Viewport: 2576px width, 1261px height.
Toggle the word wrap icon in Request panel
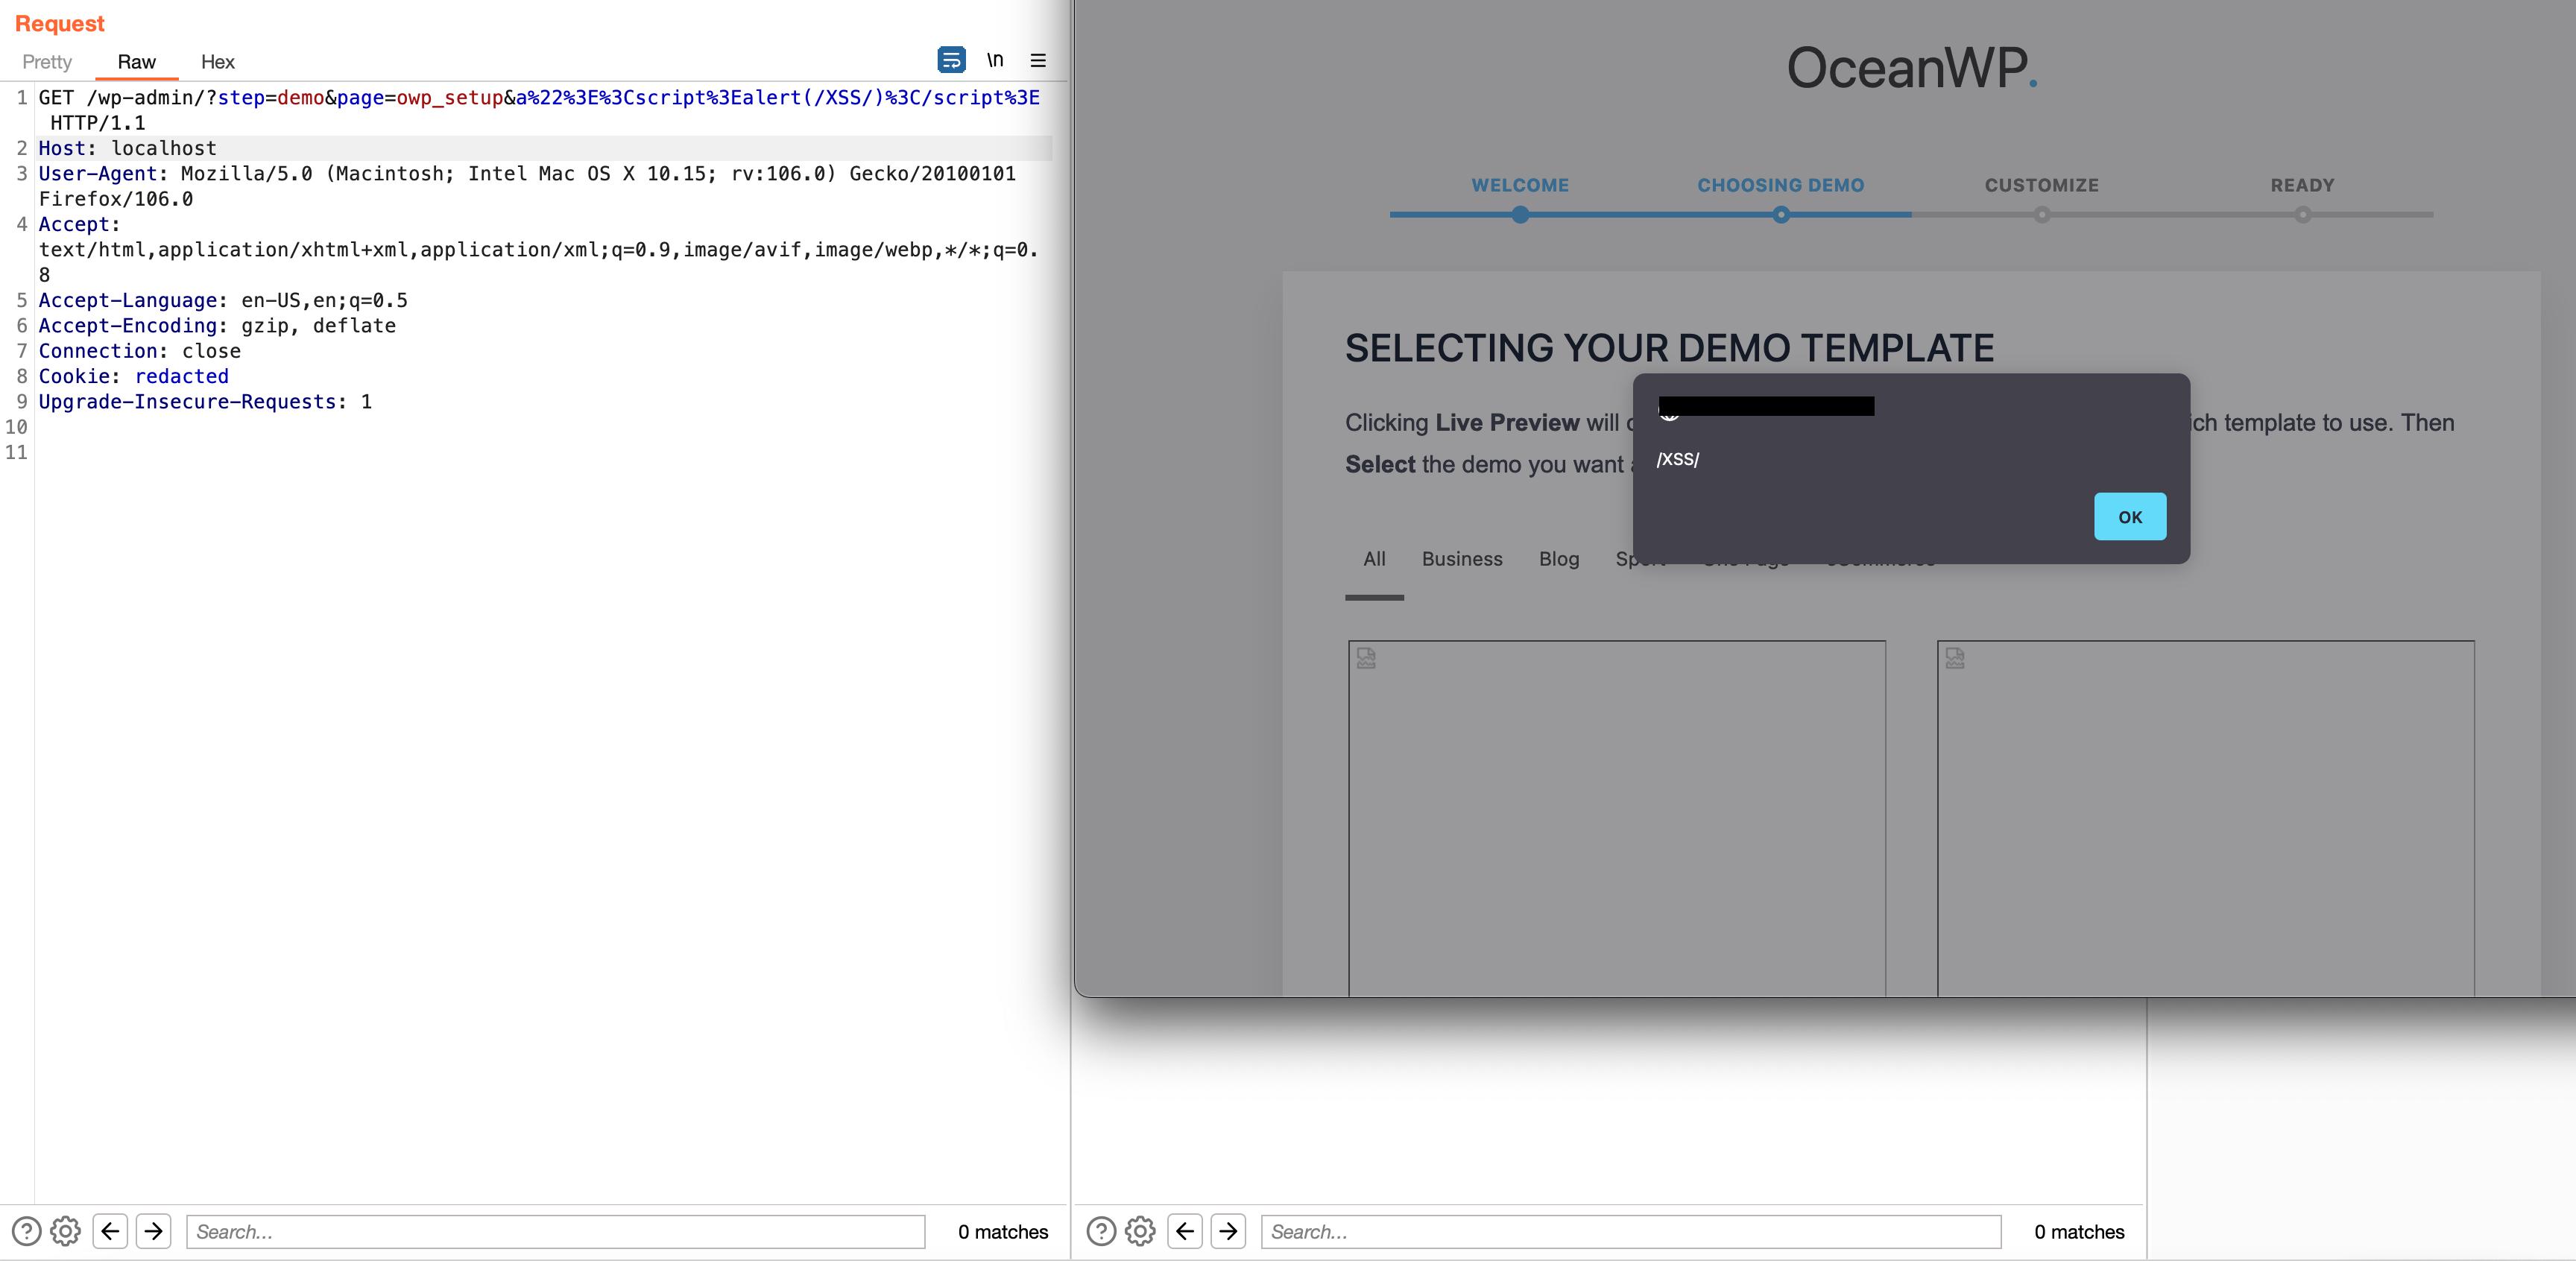coord(951,60)
